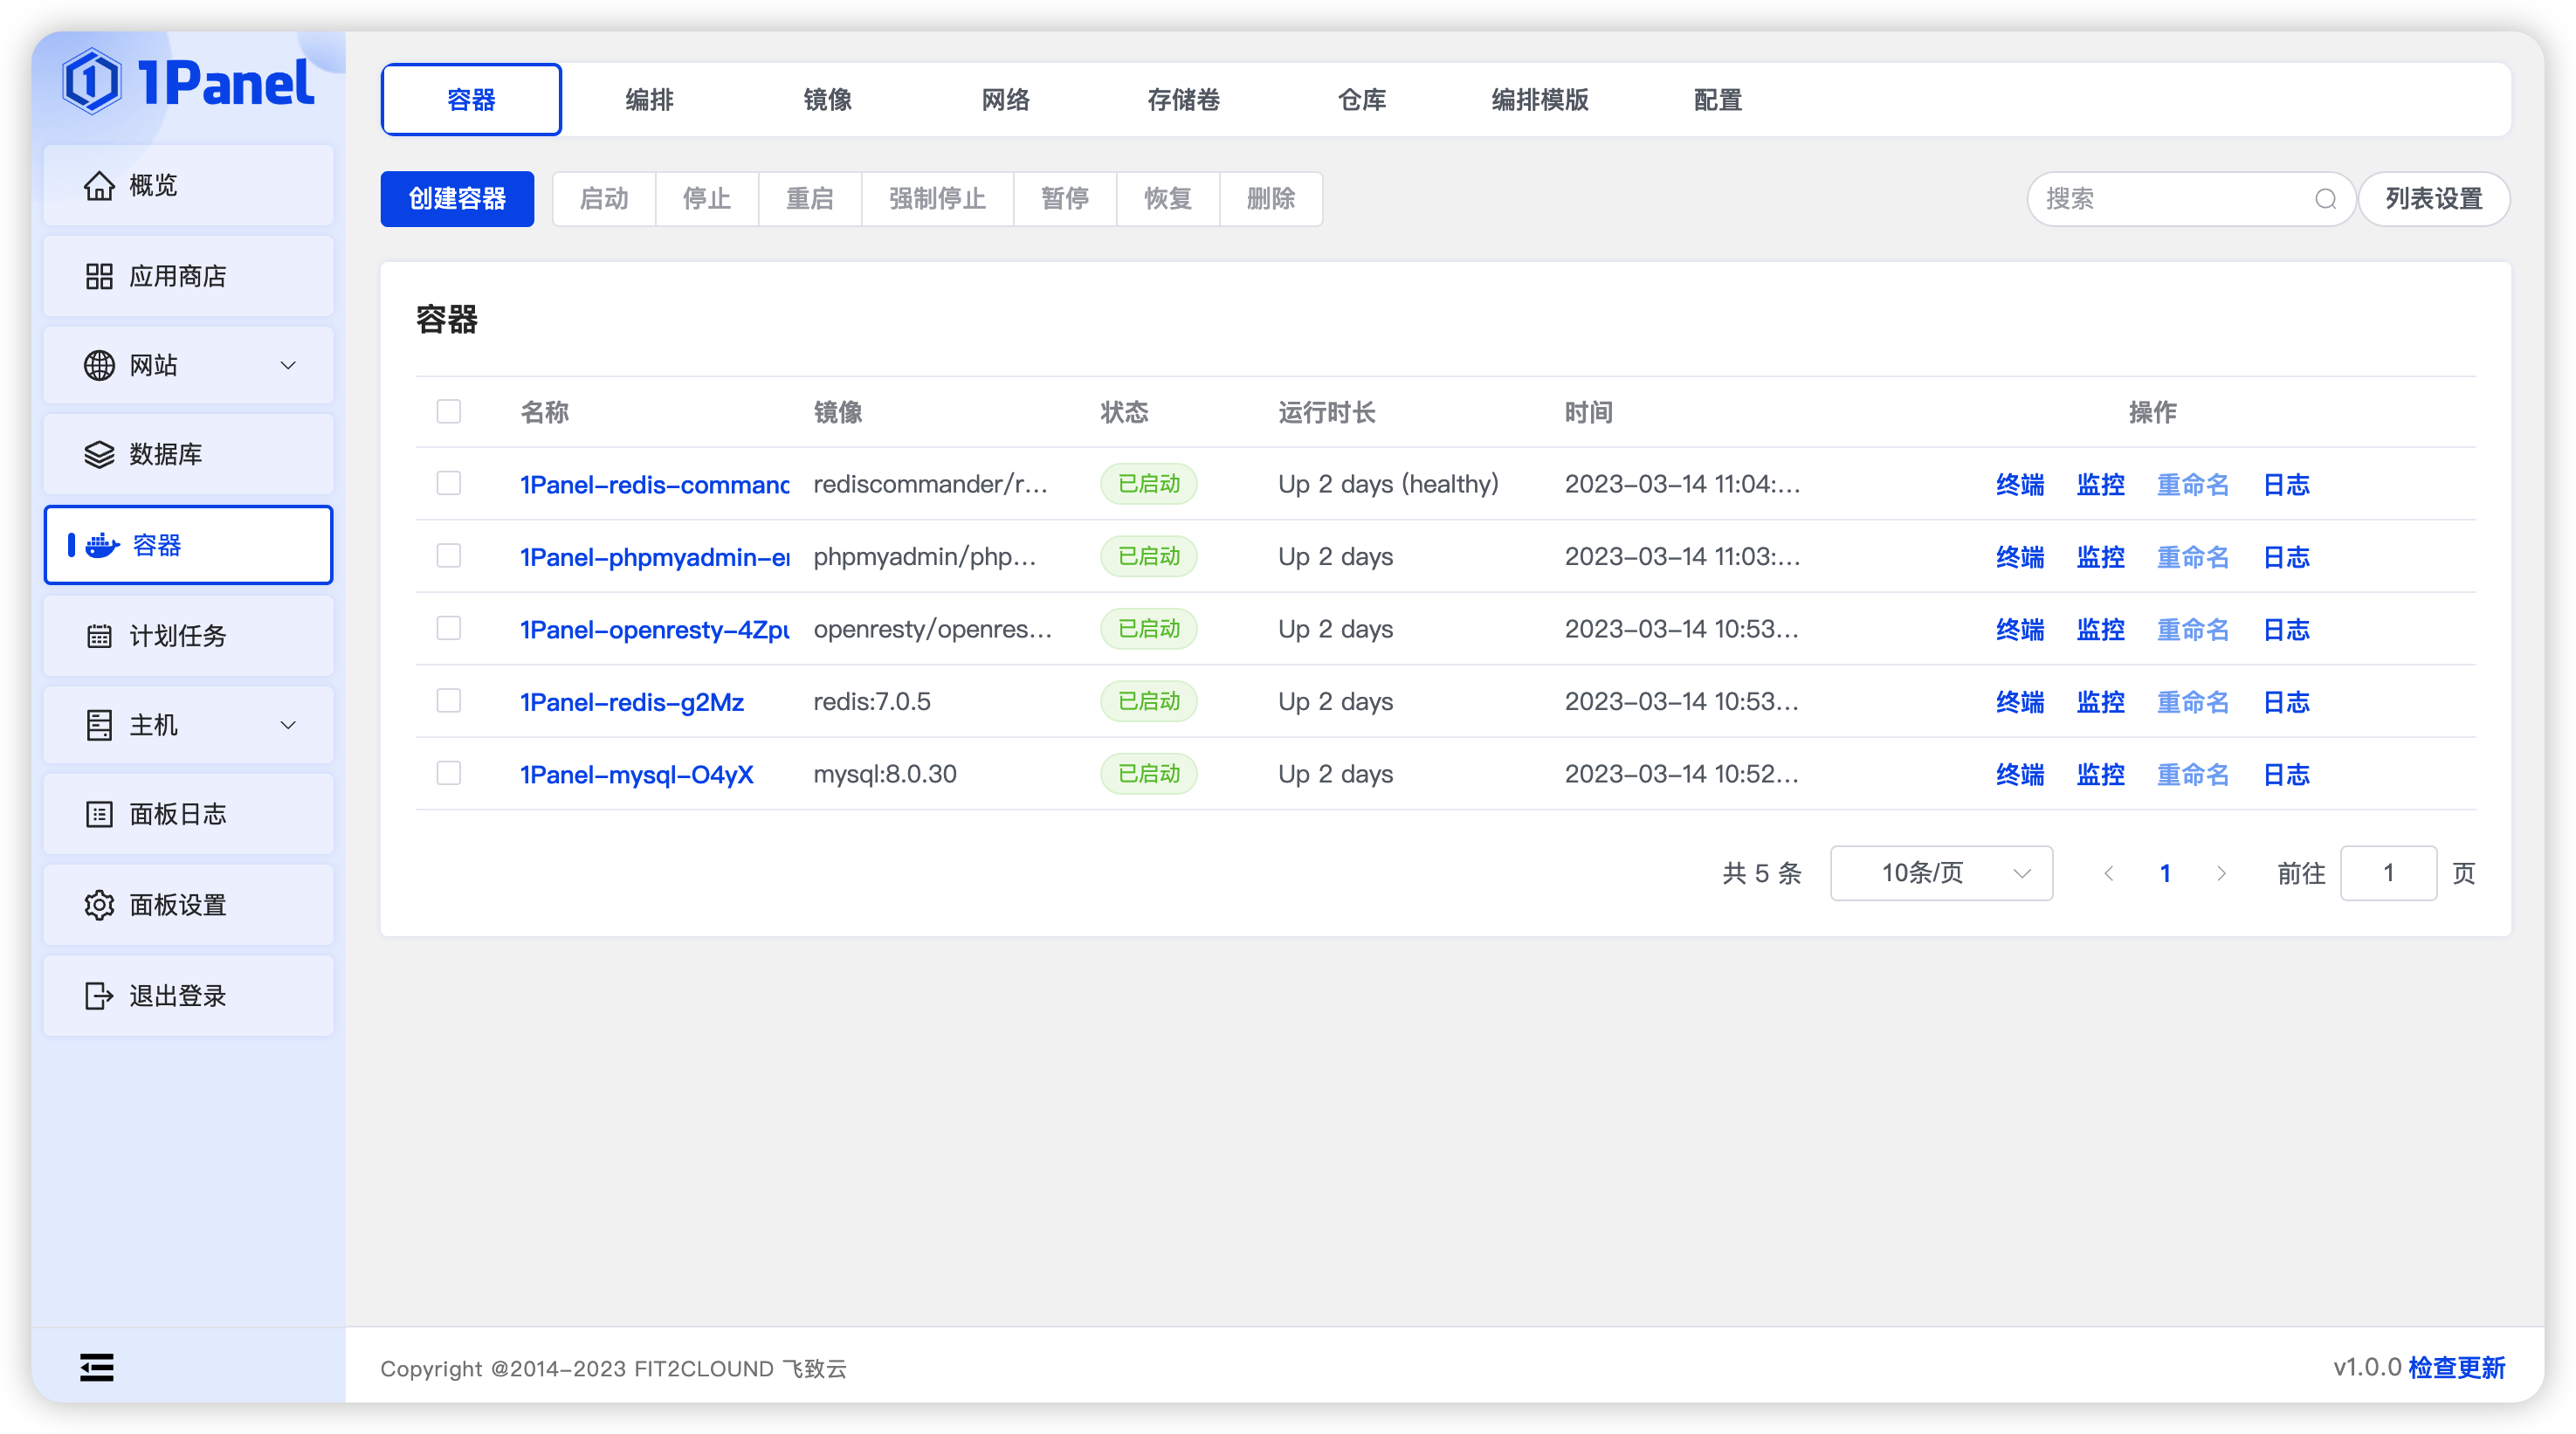Click the 退出登录 logout icon
The width and height of the screenshot is (2576, 1434).
click(x=97, y=995)
